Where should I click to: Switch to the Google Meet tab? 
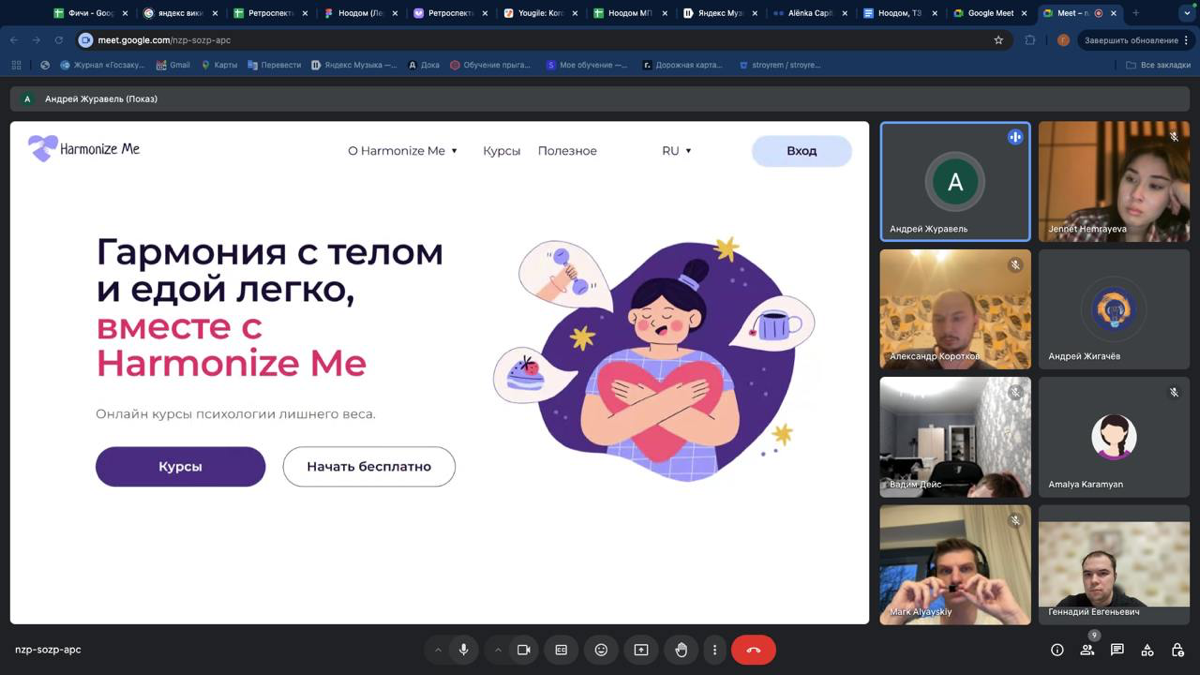pyautogui.click(x=991, y=13)
